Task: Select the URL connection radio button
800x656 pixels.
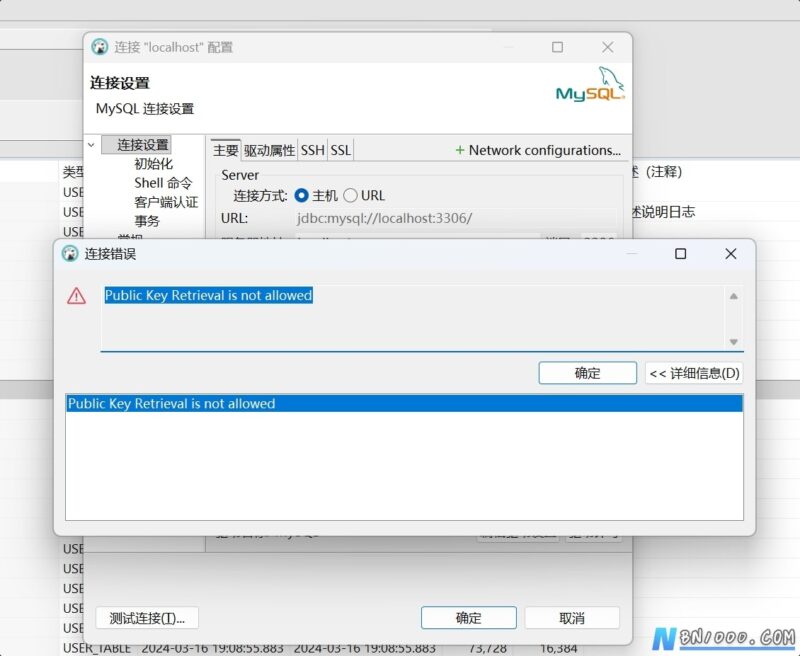Action: point(350,195)
